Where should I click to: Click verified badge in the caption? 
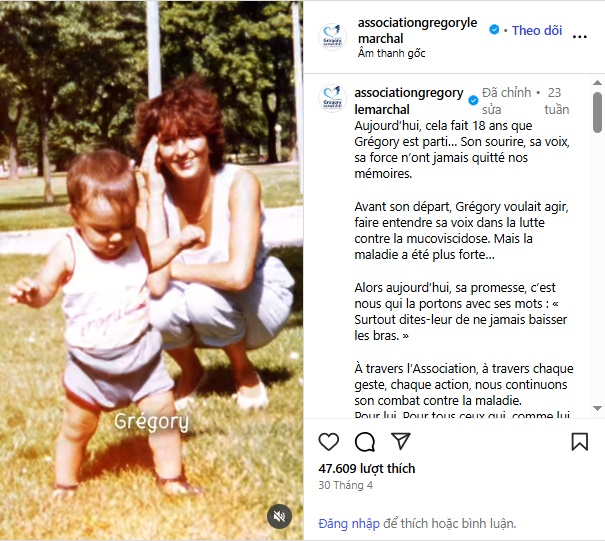[x=473, y=101]
